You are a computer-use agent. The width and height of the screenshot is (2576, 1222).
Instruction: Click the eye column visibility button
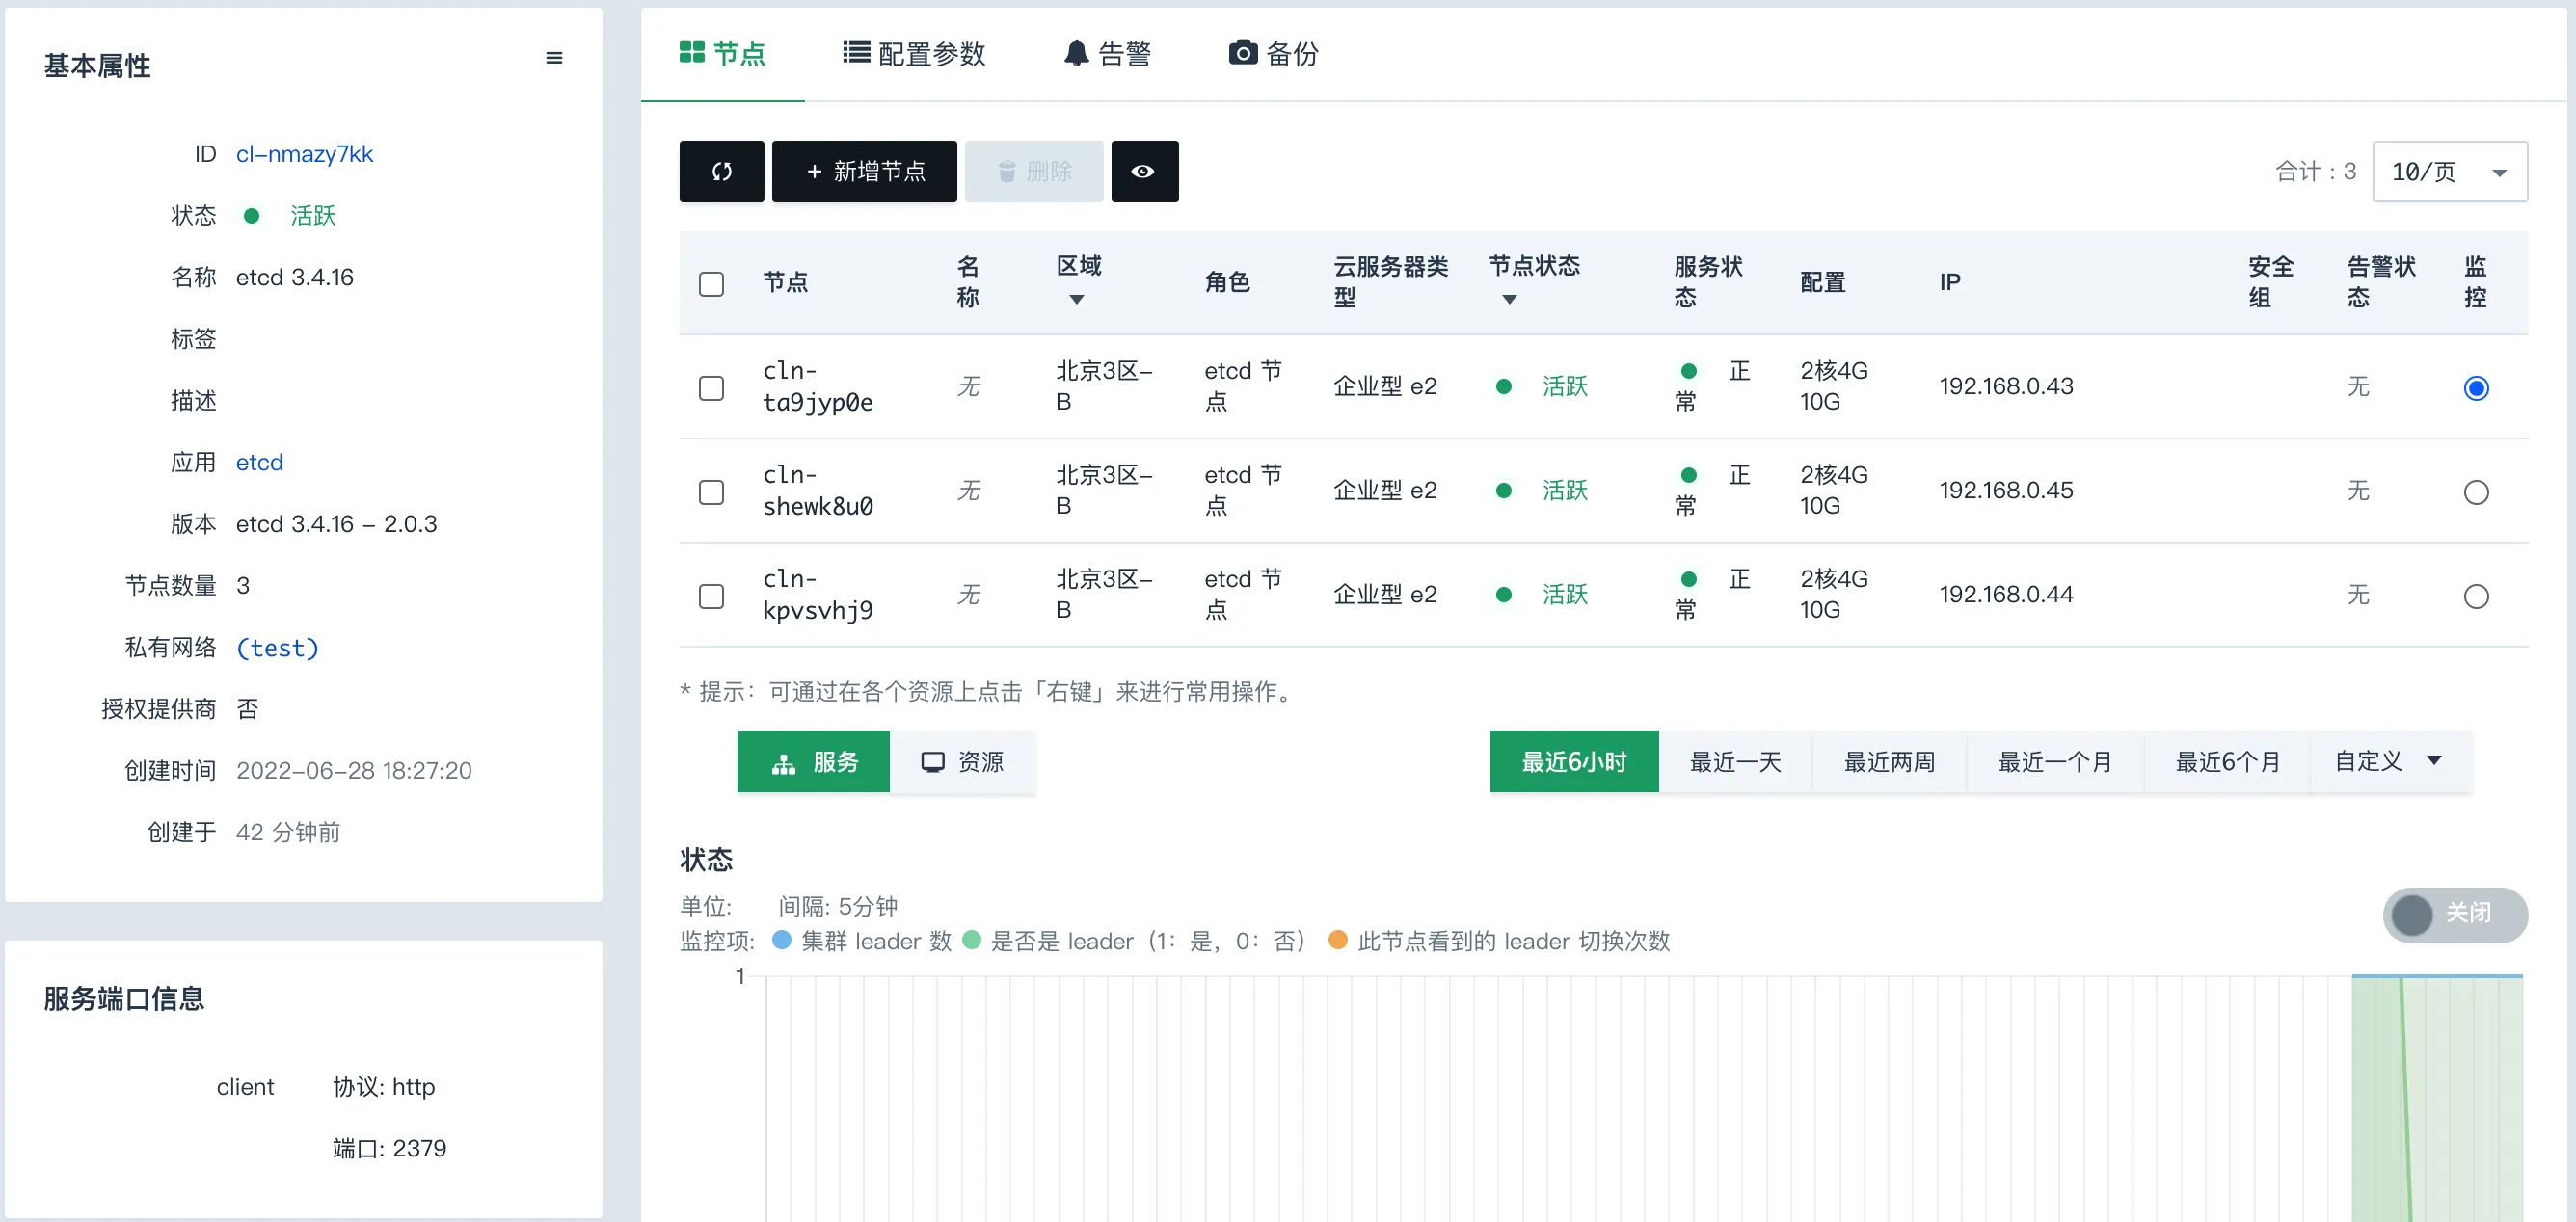click(x=1144, y=172)
